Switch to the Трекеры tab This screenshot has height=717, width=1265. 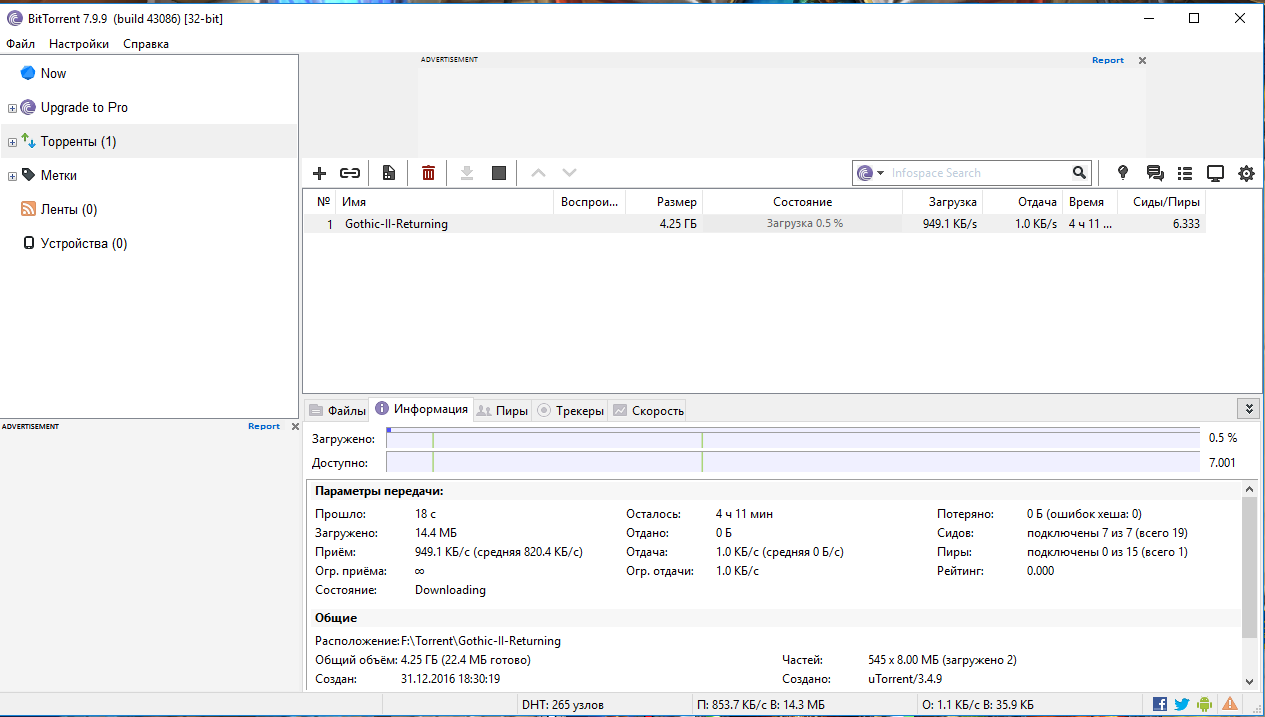click(570, 410)
